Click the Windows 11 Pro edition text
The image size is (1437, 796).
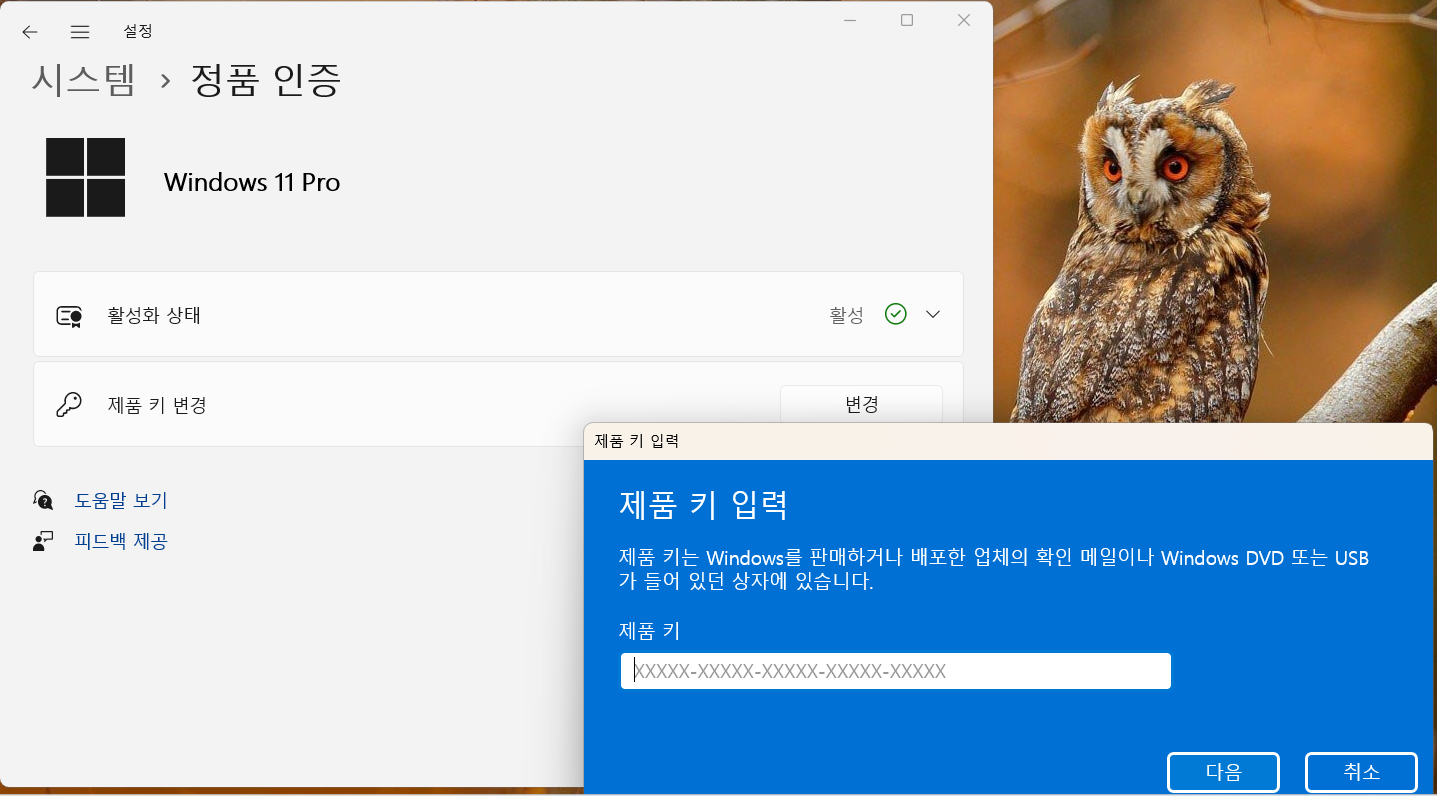252,182
